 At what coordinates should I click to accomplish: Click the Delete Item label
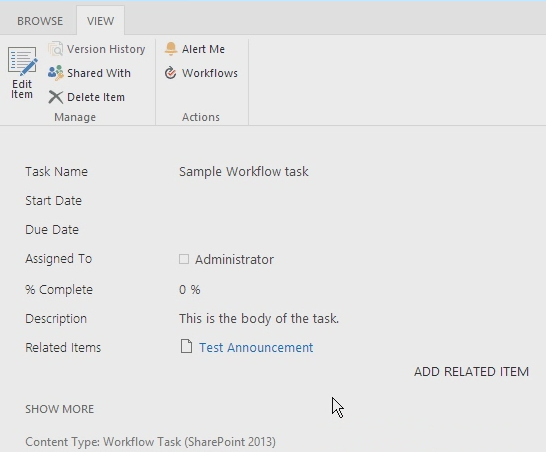(96, 97)
